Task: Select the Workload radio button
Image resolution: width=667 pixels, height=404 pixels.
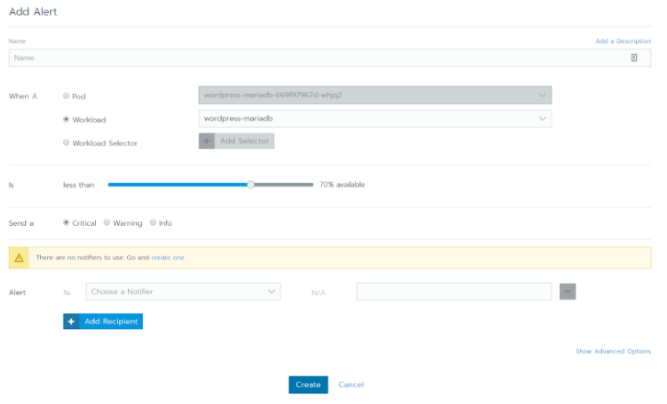Action: coord(66,119)
